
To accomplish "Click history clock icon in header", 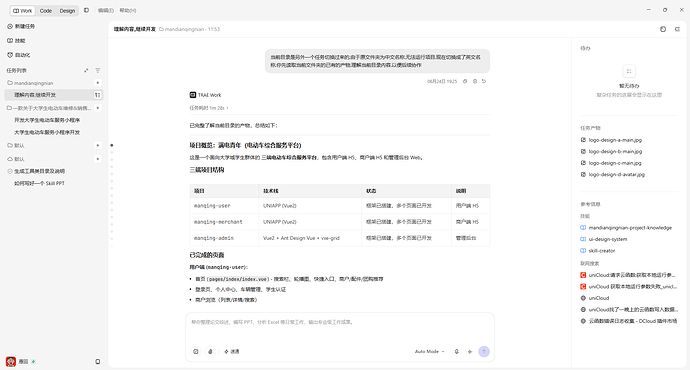I will pyautogui.click(x=663, y=29).
